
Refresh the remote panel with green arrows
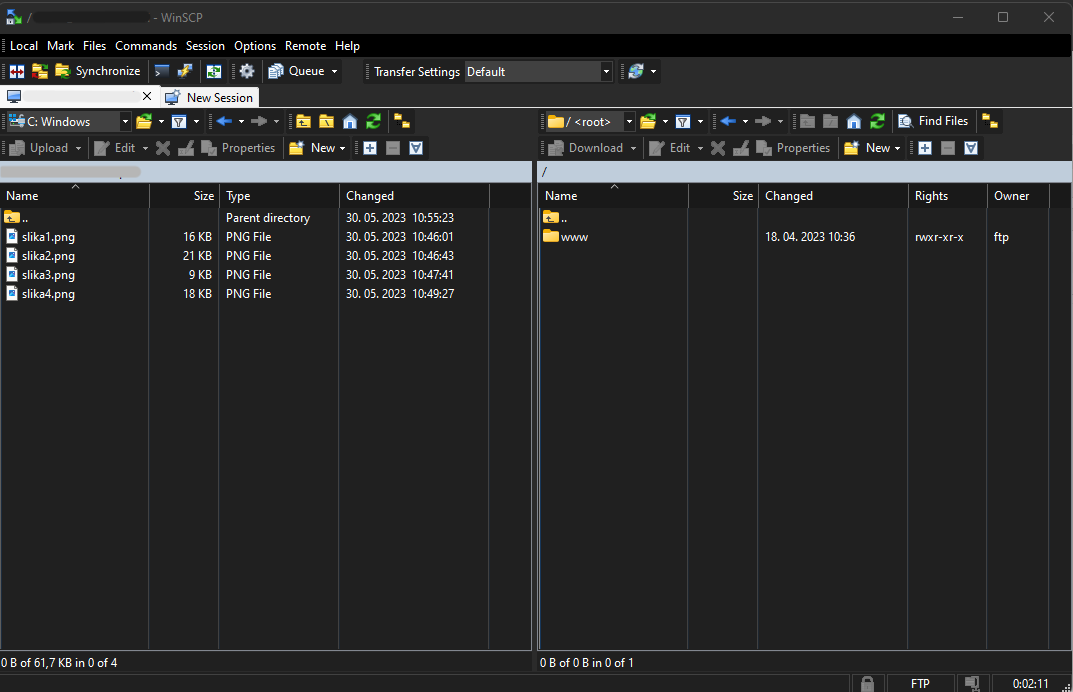(x=877, y=122)
